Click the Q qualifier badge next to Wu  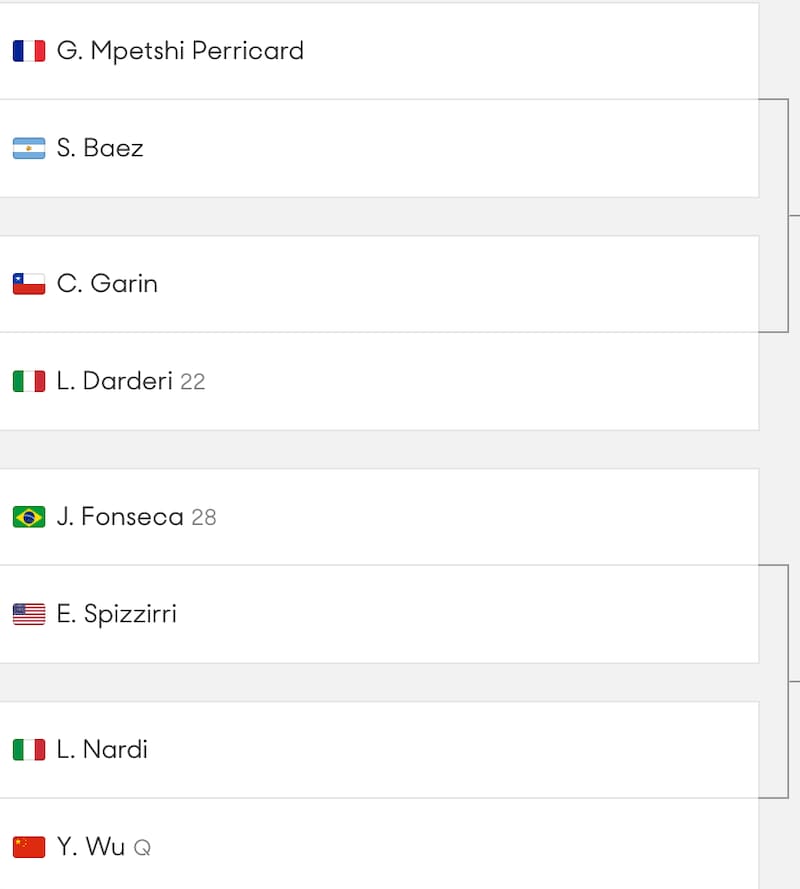[x=144, y=847]
